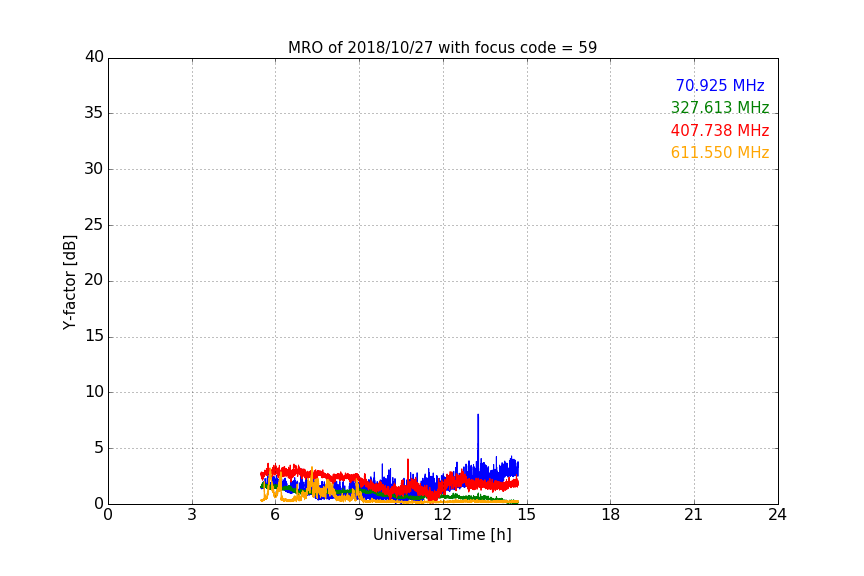
Task: Click the red spike near 10.7 h
Action: point(408,470)
